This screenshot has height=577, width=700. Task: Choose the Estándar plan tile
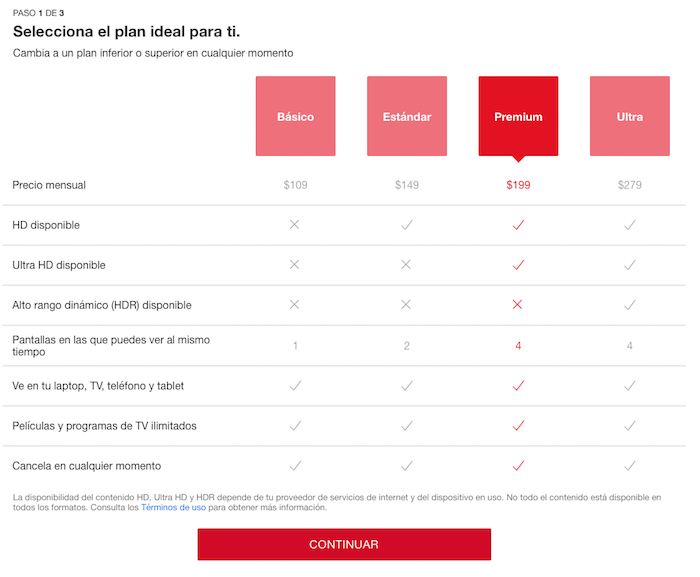[x=407, y=117]
